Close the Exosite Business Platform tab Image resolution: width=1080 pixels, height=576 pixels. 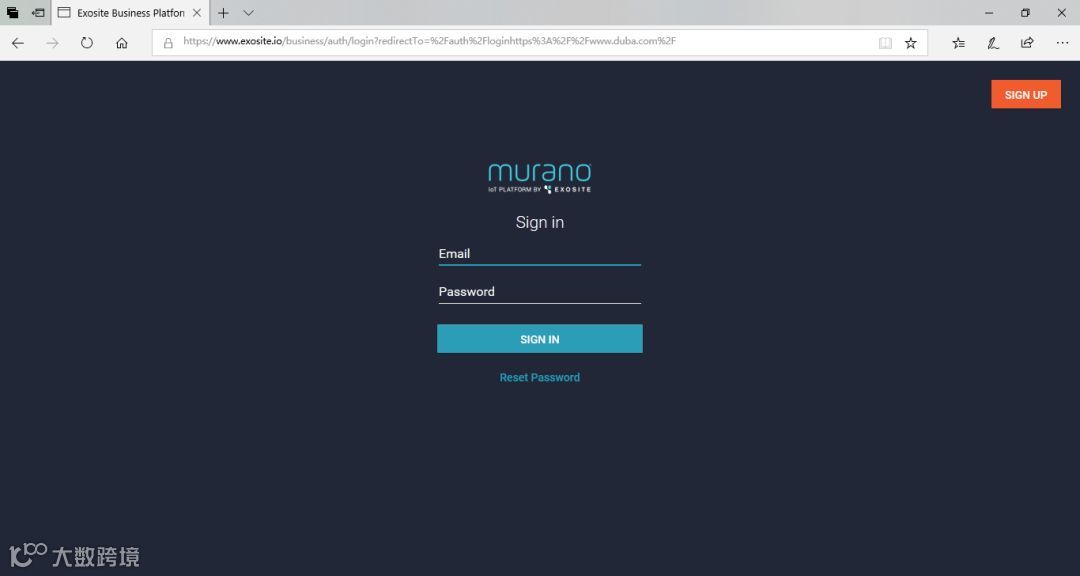point(197,12)
